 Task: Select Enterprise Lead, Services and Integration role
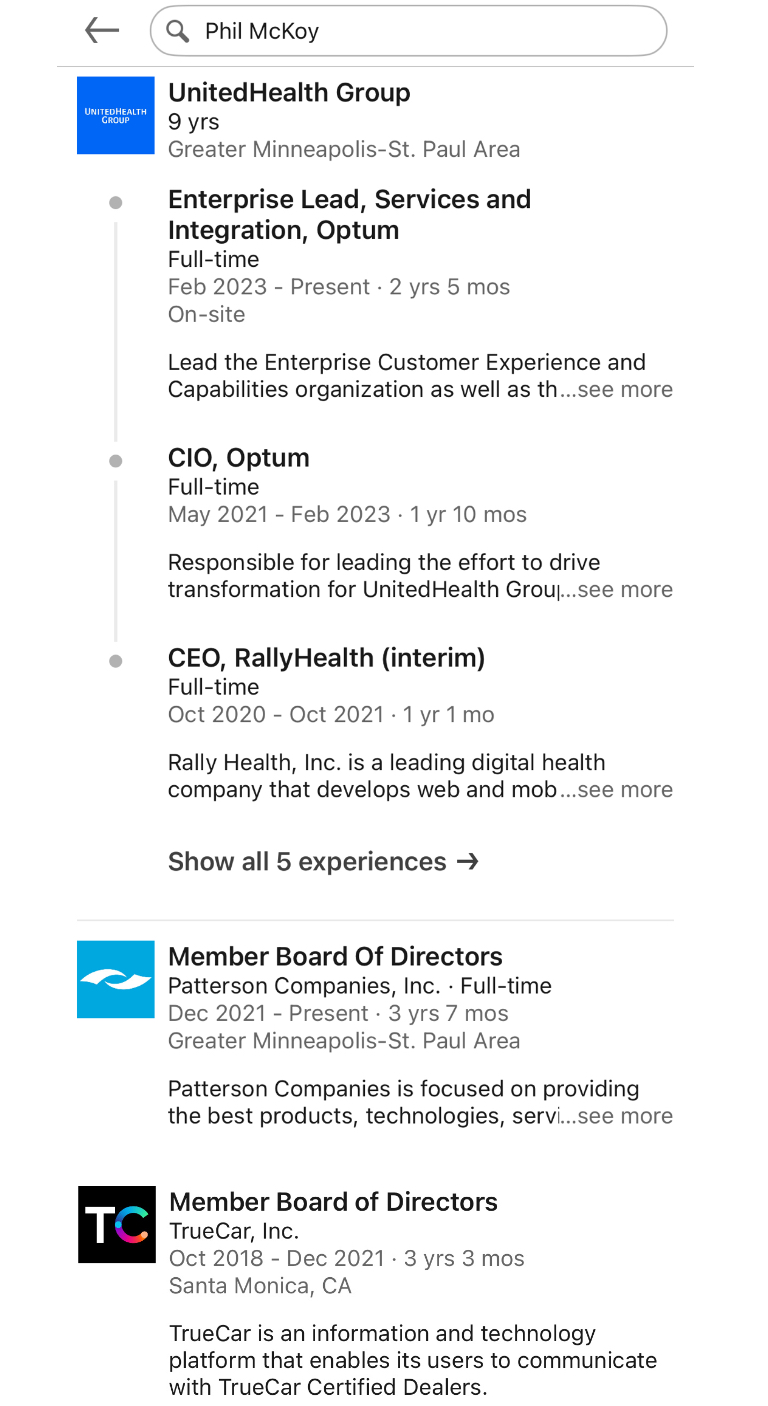[349, 214]
